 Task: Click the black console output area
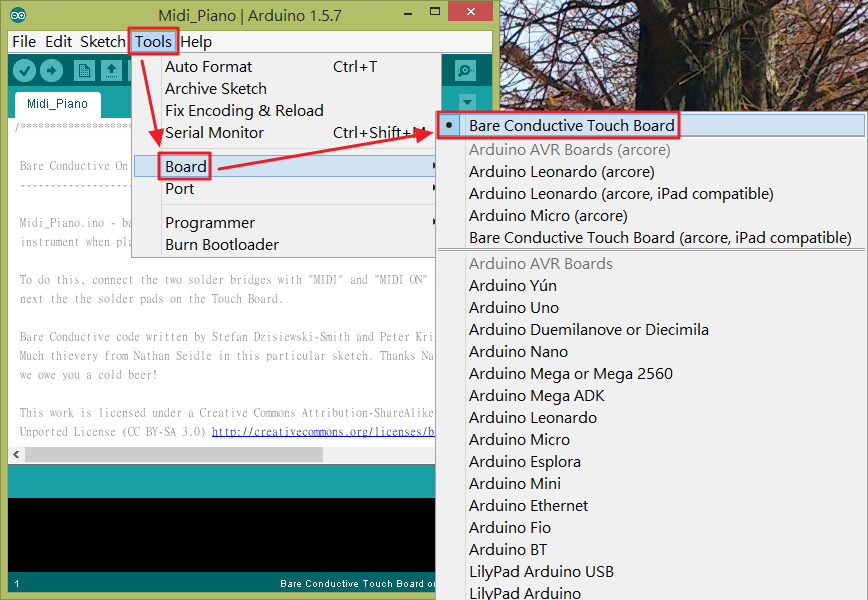tap(221, 535)
